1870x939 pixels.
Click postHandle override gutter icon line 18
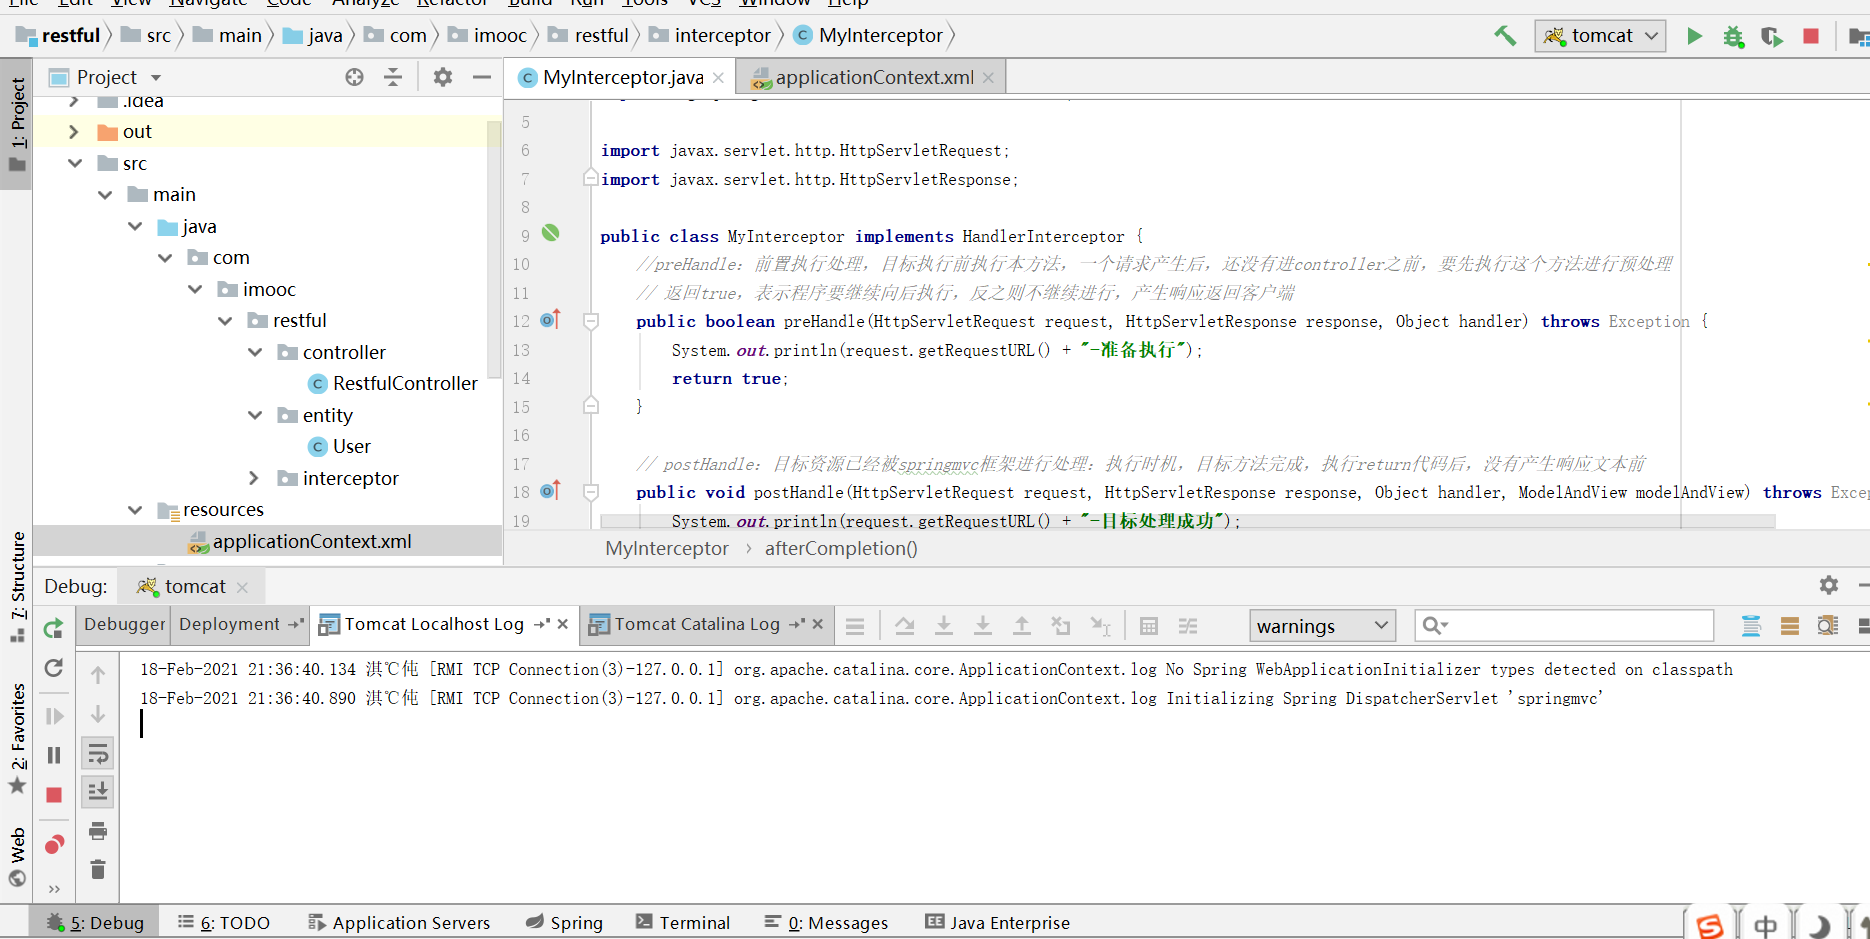[550, 491]
